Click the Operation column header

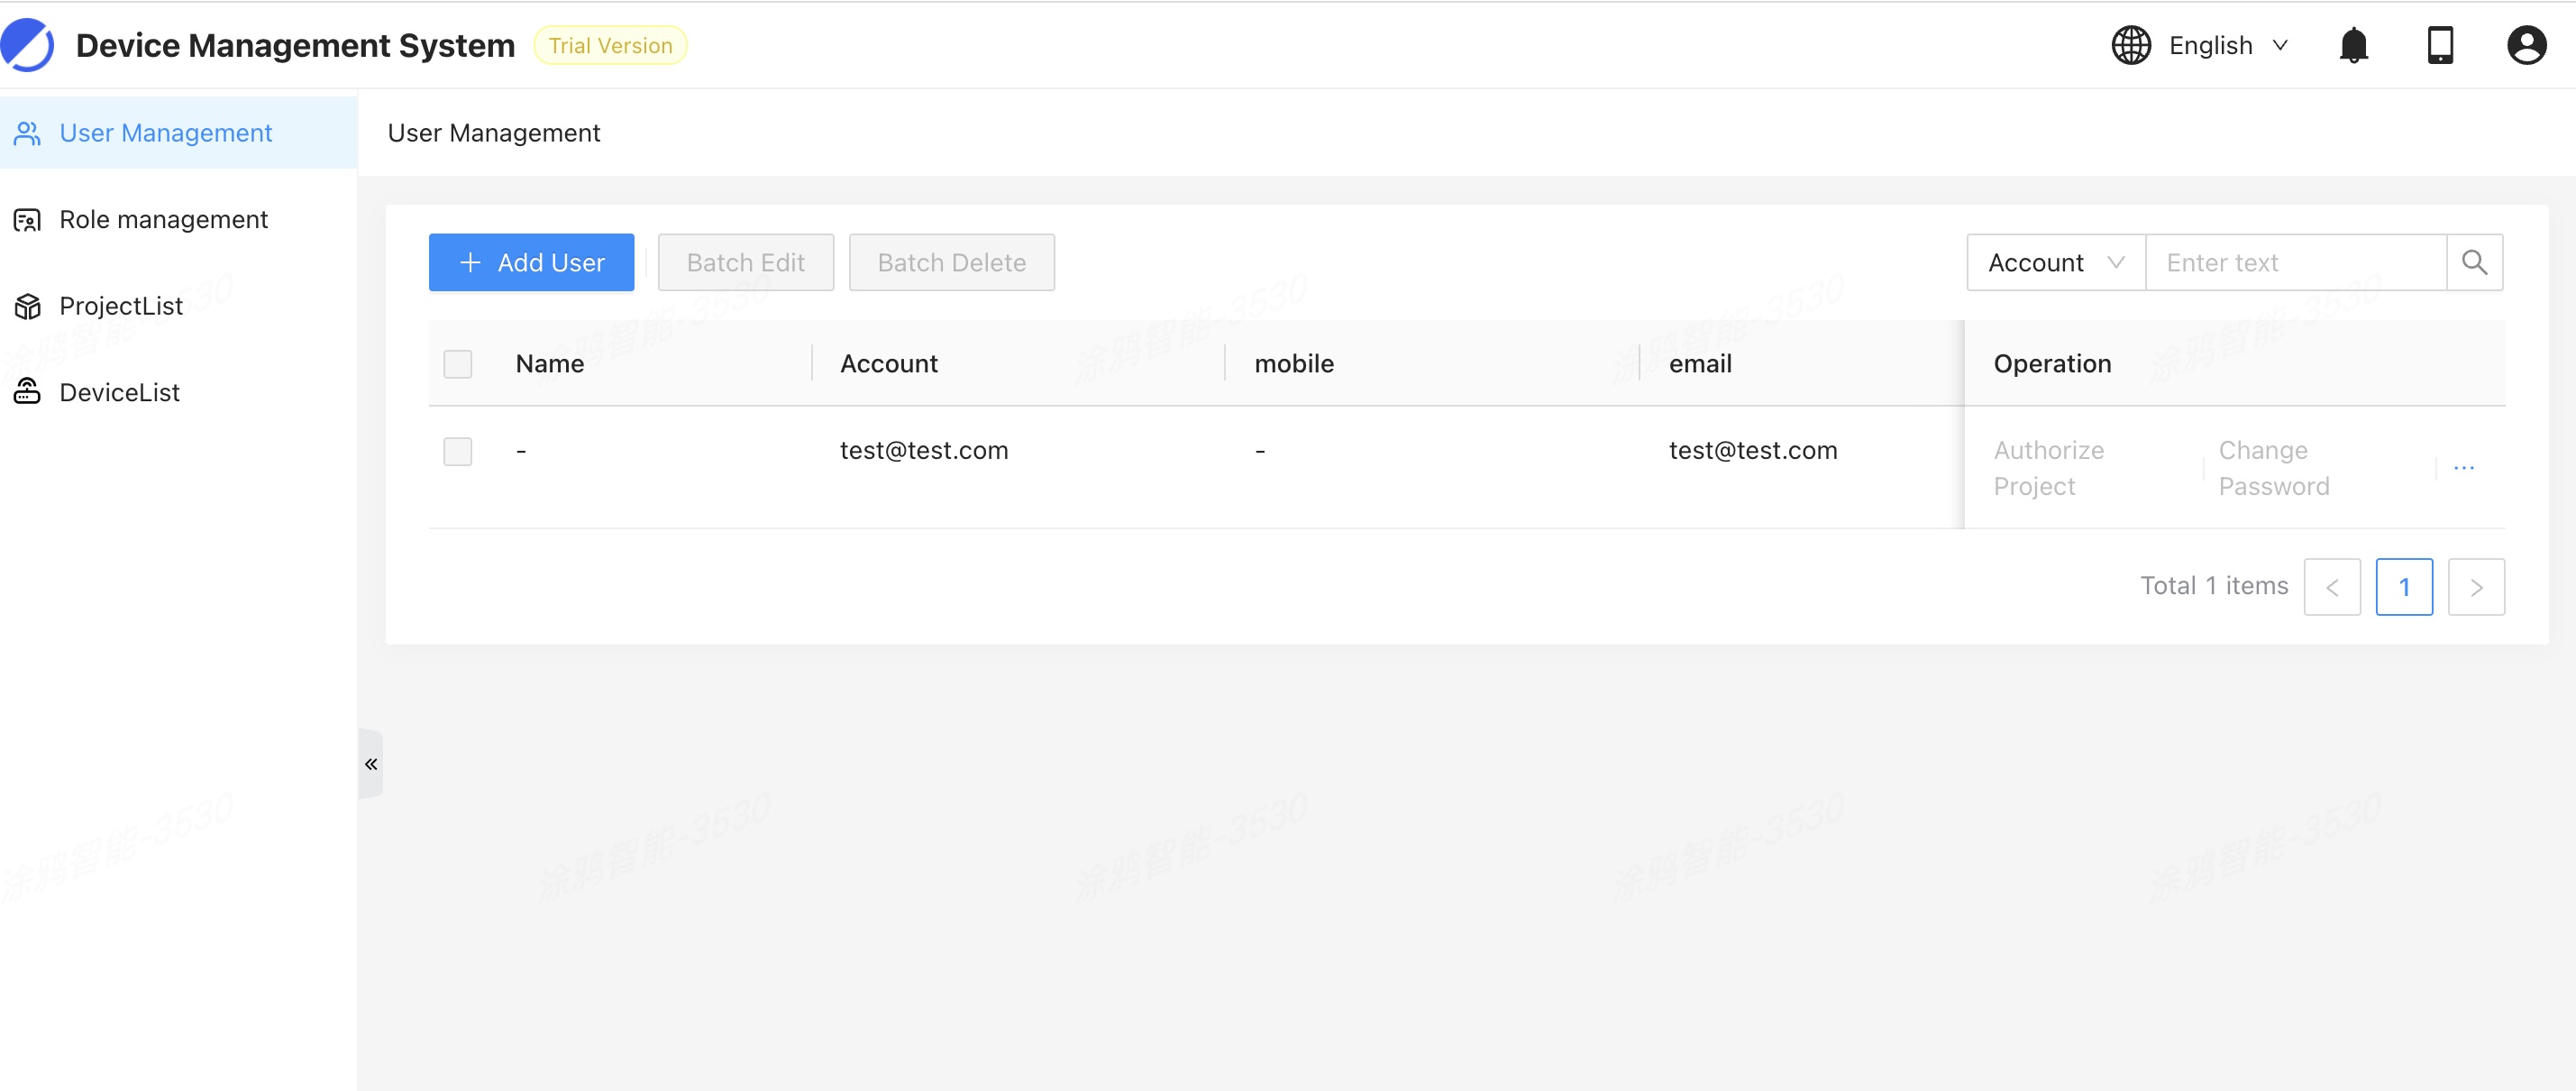pos(2051,364)
